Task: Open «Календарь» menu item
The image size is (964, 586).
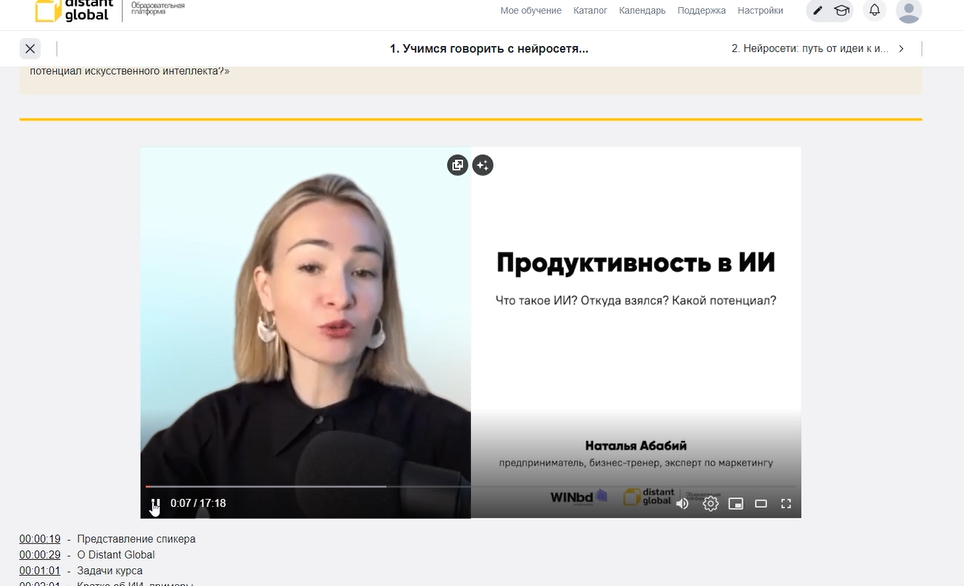Action: click(642, 10)
